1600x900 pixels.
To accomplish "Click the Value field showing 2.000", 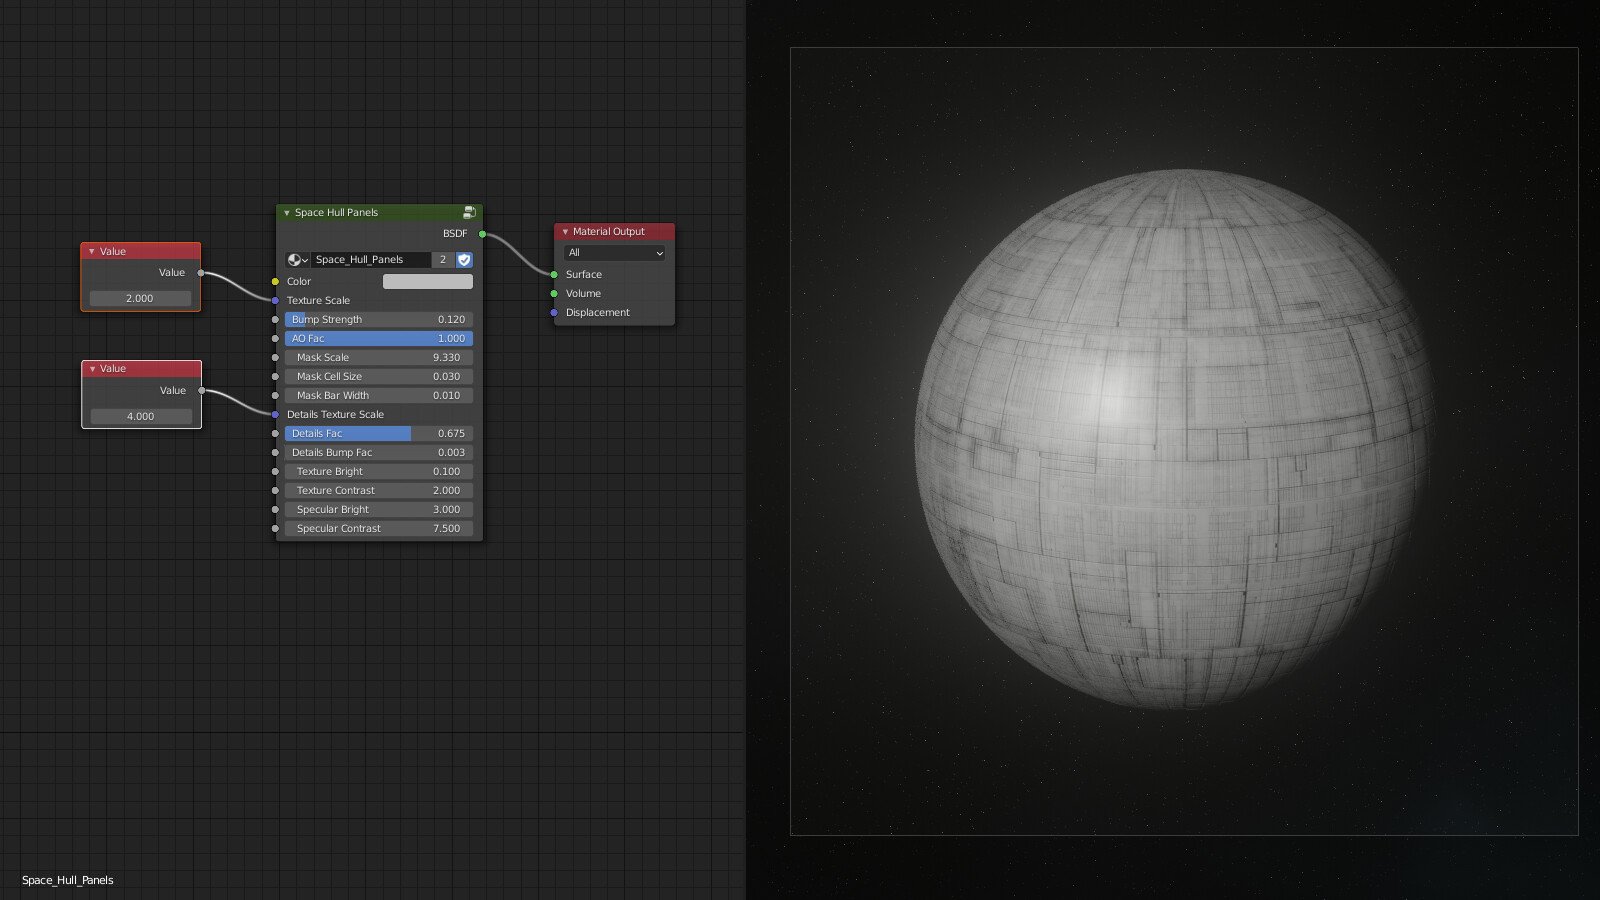I will pos(140,297).
